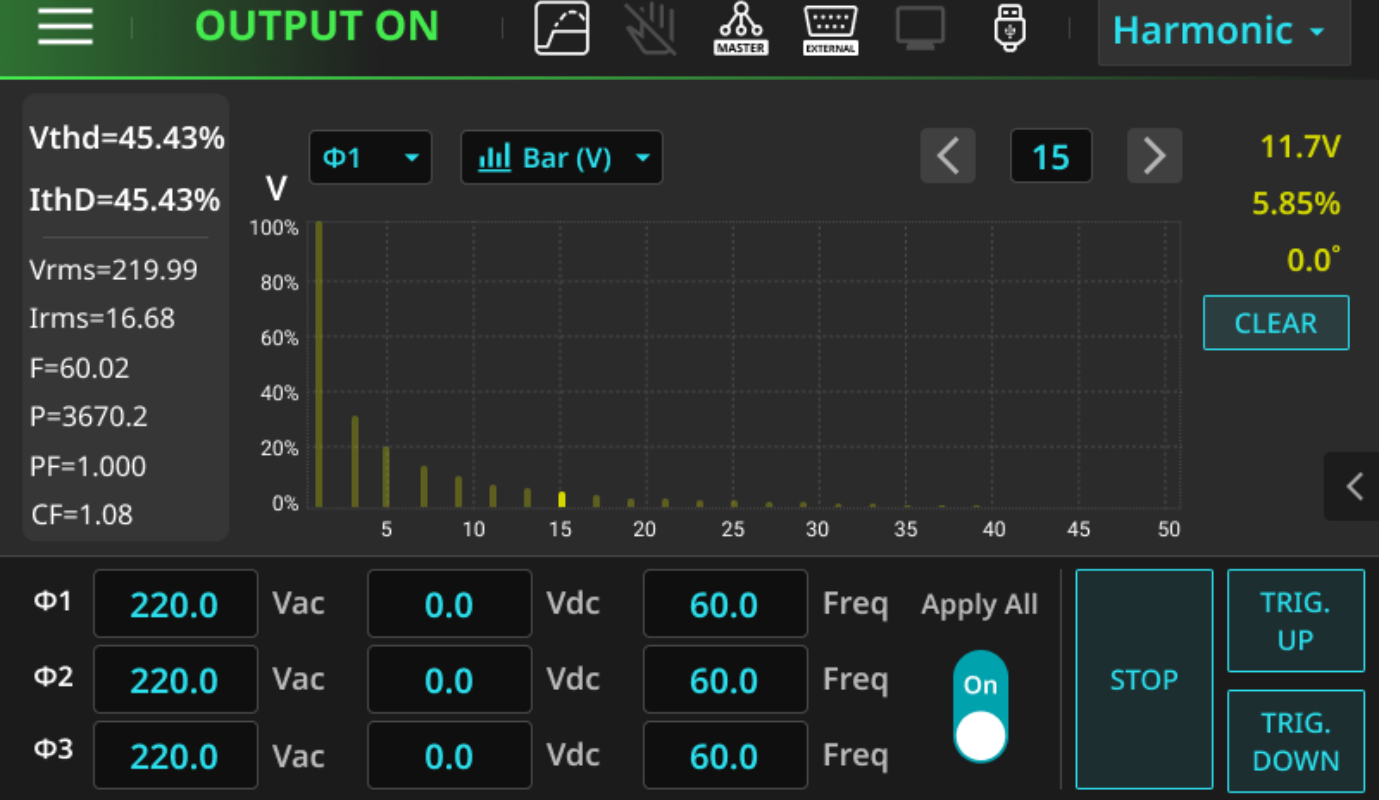Image resolution: width=1400 pixels, height=800 pixels.
Task: Click the monitor display icon
Action: (x=920, y=28)
